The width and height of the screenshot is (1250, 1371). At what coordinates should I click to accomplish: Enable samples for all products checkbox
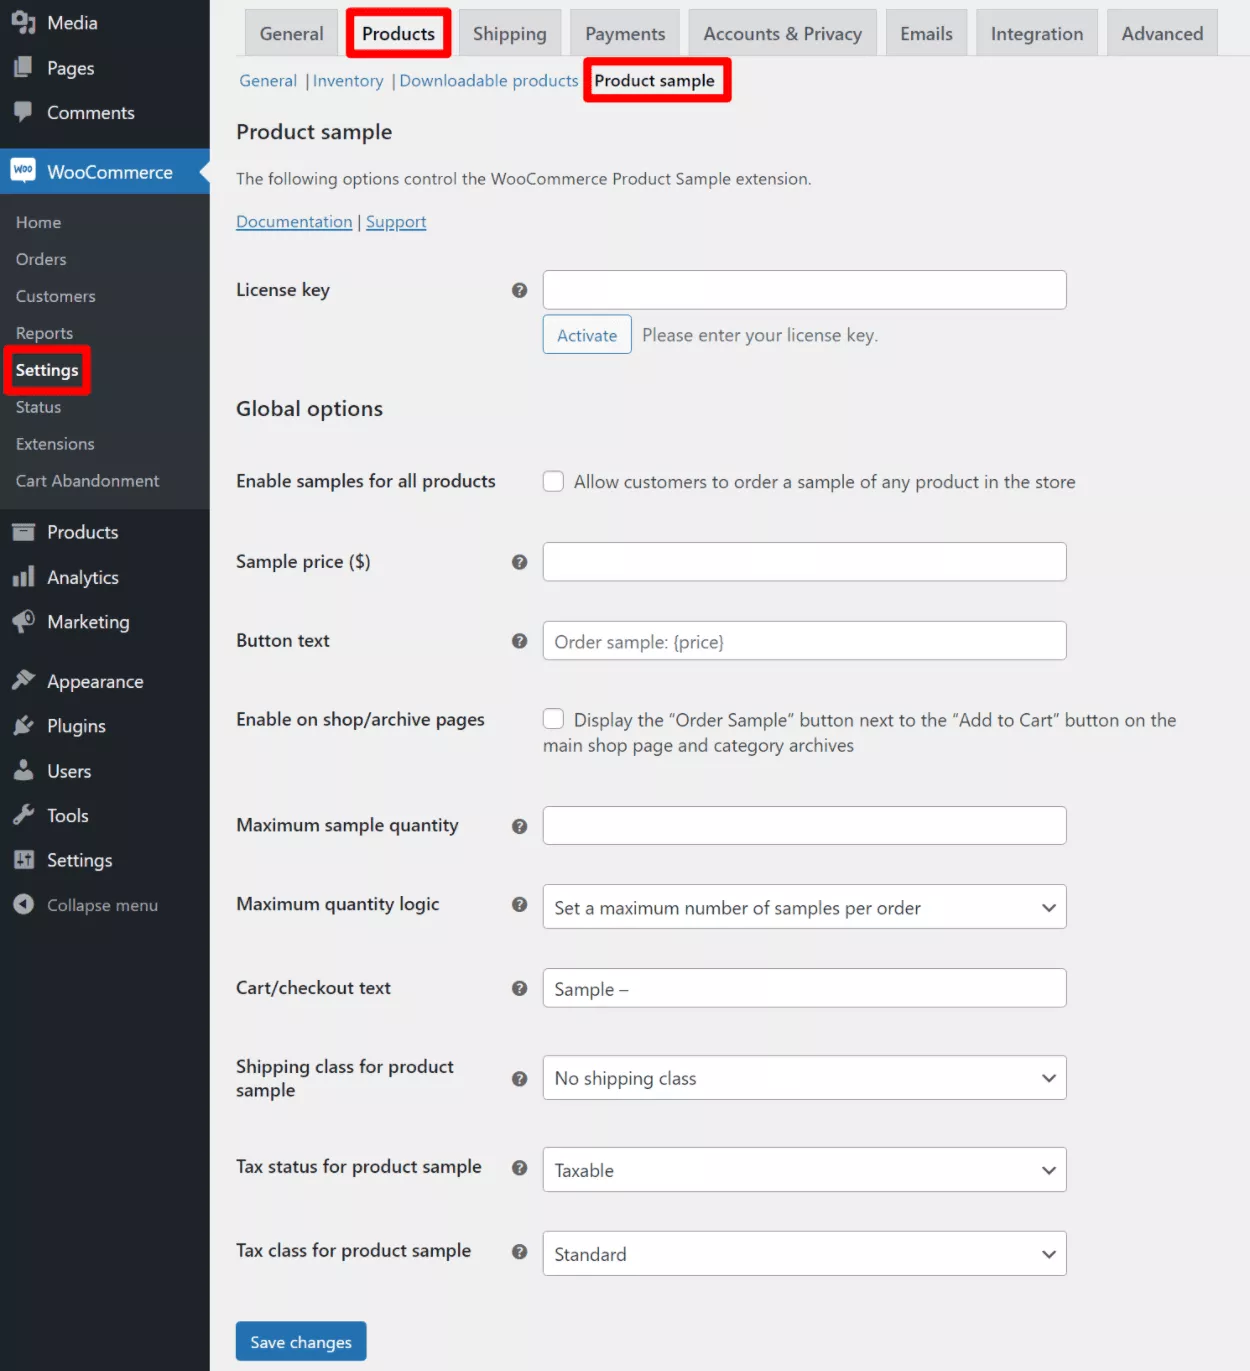point(553,481)
